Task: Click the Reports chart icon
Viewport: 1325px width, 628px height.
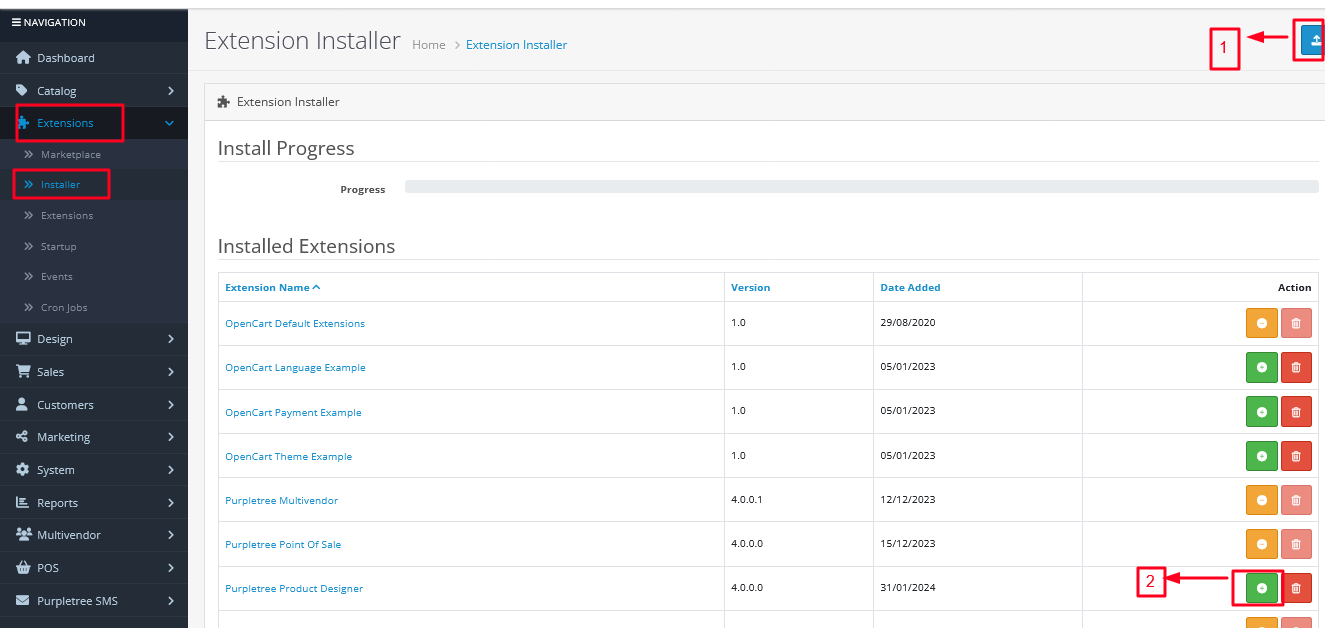Action: [x=22, y=502]
